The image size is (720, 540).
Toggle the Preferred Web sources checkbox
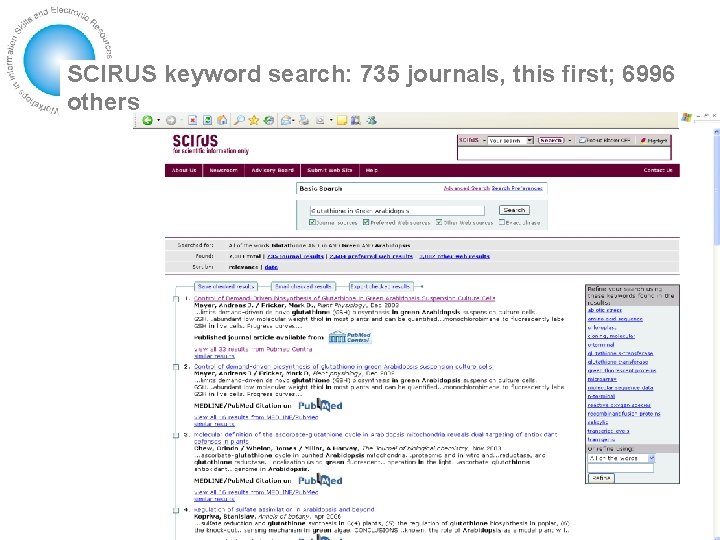(x=366, y=222)
